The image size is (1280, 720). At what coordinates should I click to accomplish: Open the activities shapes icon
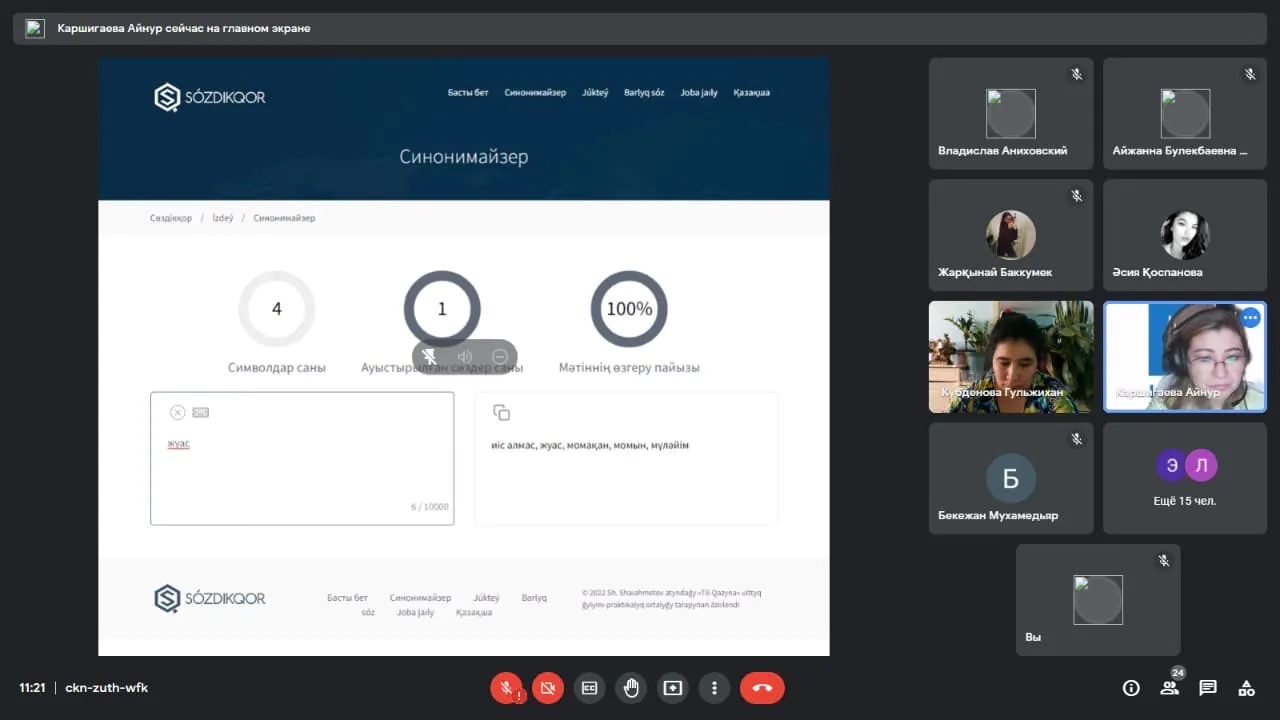click(1246, 688)
